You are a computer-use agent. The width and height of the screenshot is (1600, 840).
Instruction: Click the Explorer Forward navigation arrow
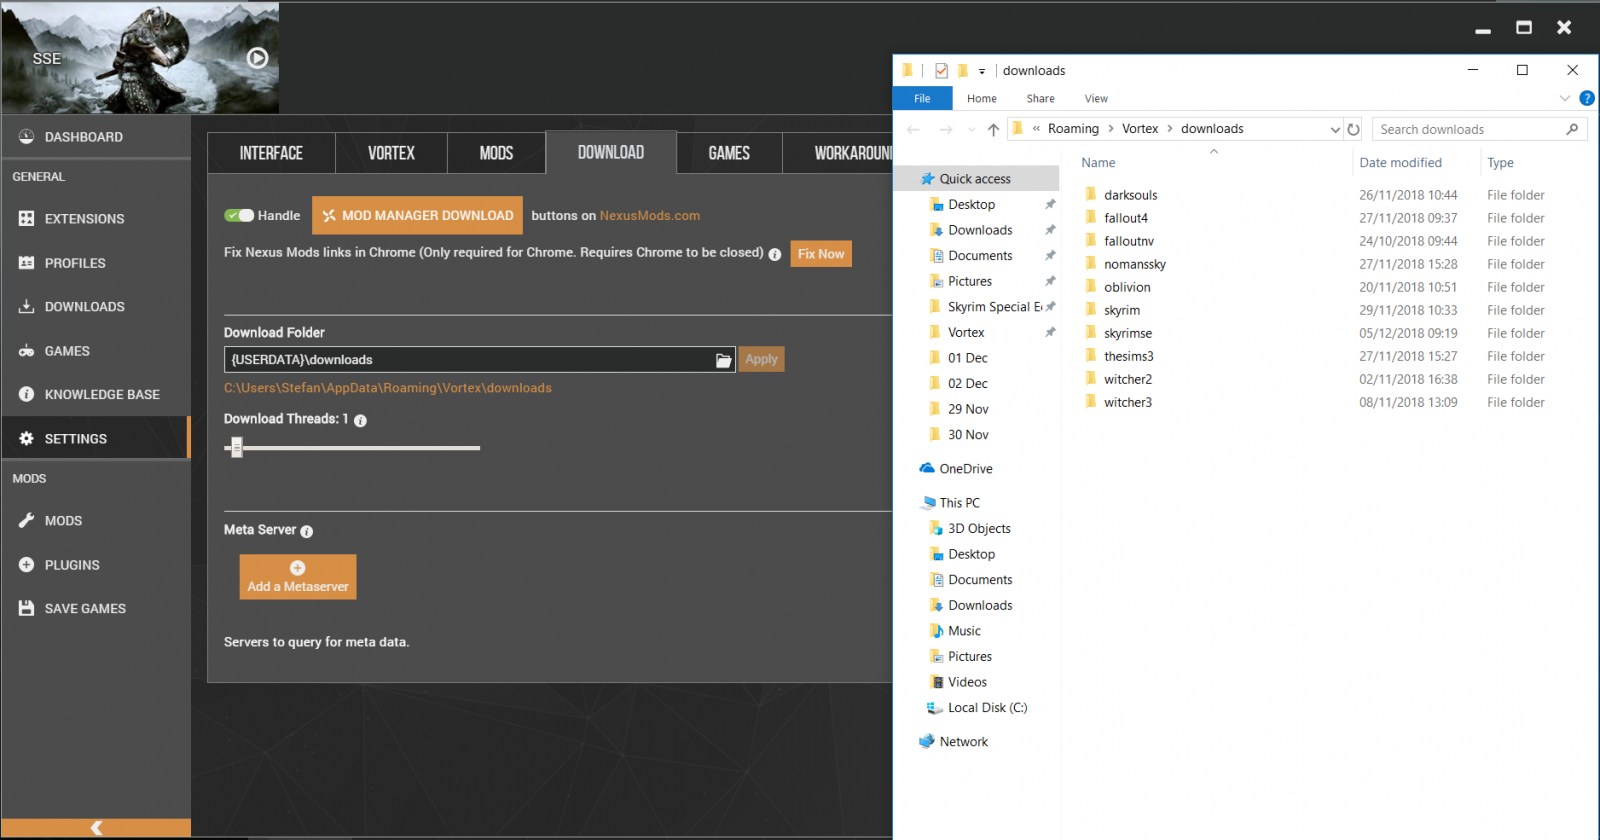point(946,129)
